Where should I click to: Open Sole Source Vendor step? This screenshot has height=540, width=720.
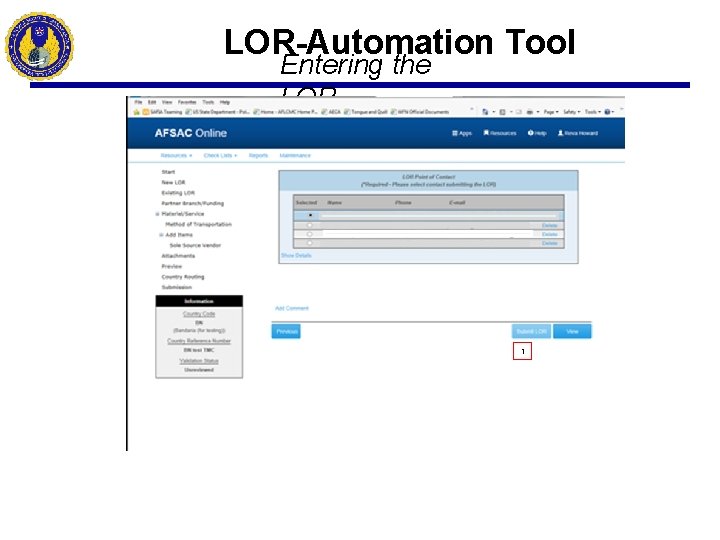(195, 245)
